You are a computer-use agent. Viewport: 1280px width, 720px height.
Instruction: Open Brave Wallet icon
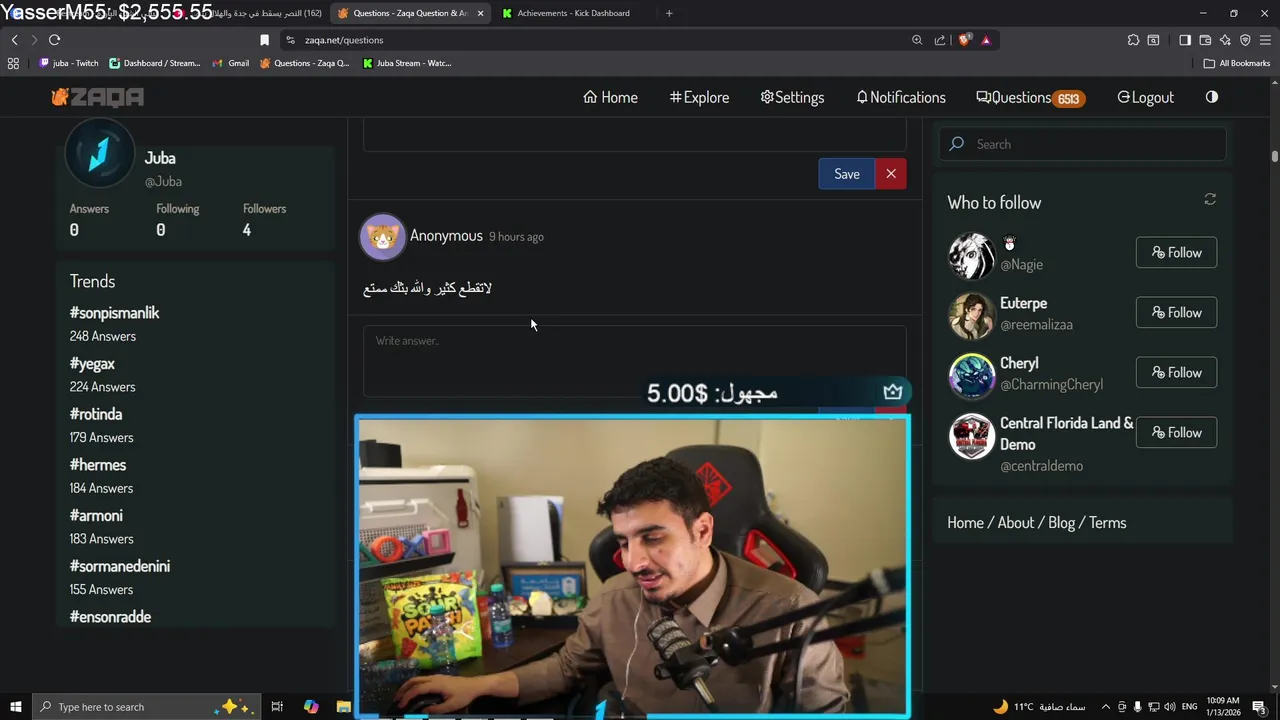pyautogui.click(x=1205, y=40)
